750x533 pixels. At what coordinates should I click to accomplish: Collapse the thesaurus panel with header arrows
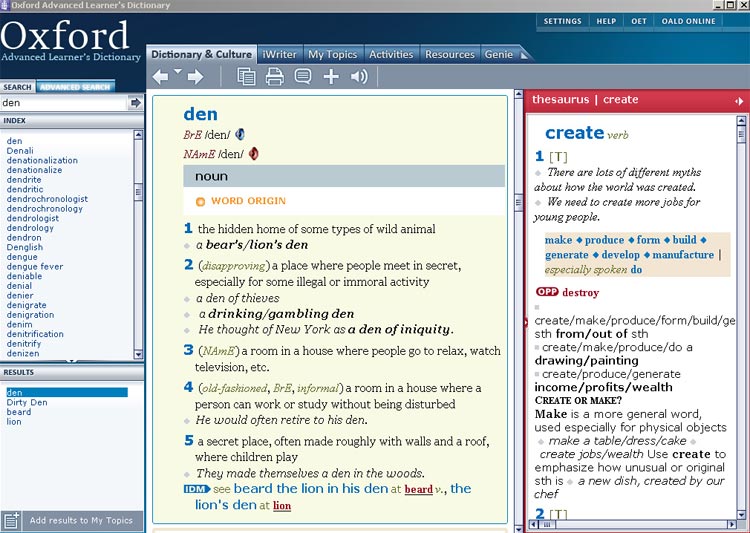click(739, 101)
